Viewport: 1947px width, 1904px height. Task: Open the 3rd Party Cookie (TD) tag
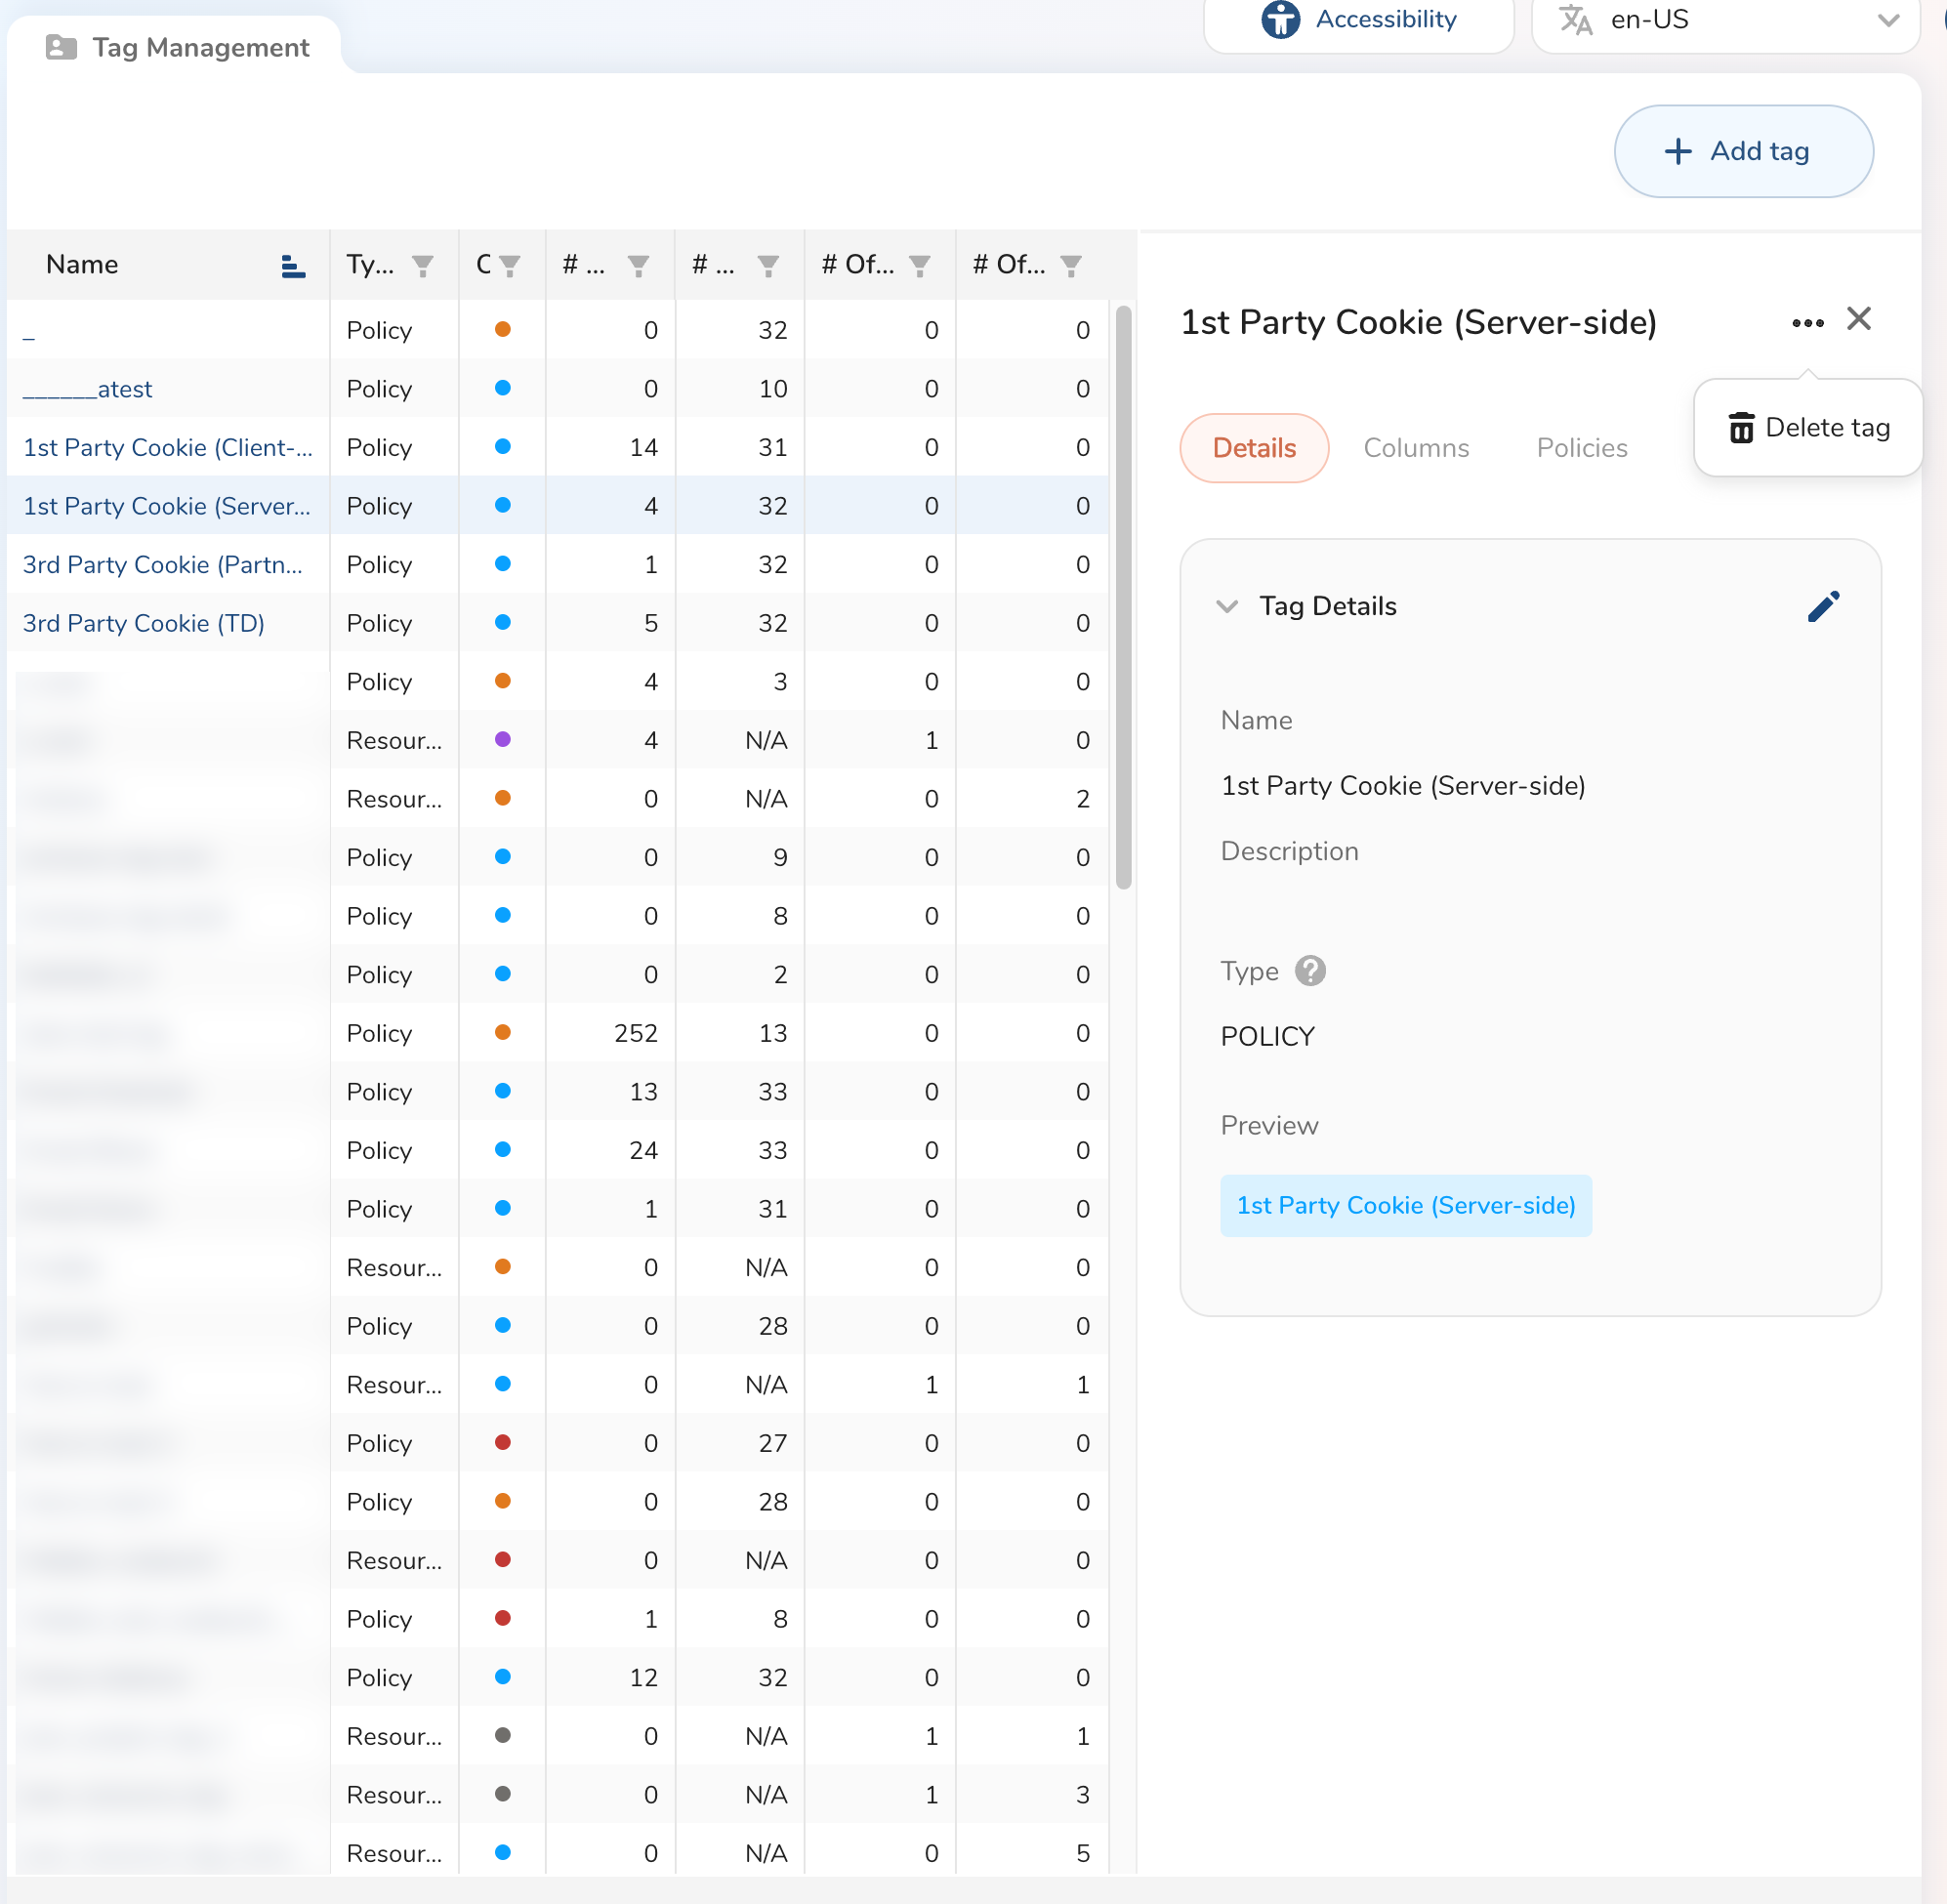144,623
